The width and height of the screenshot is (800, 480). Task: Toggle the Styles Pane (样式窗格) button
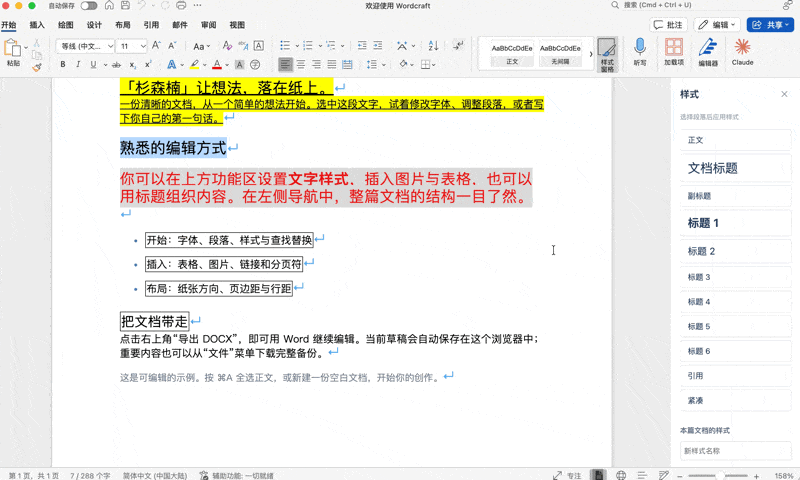pos(607,54)
